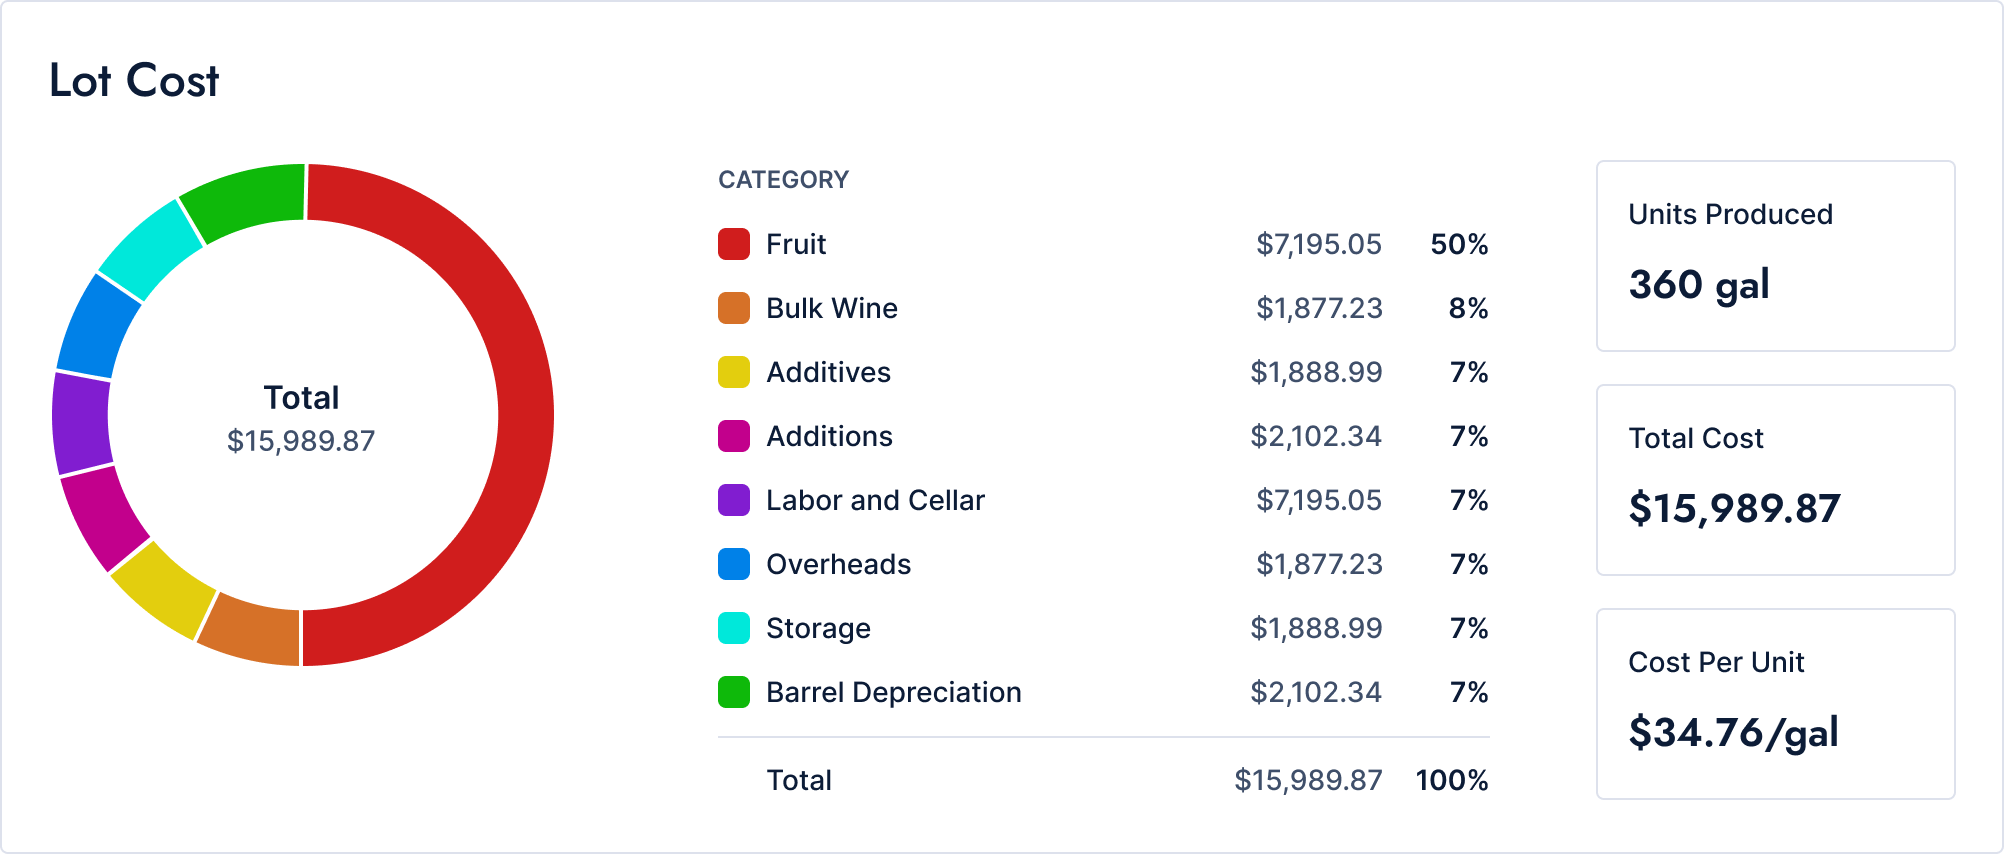The height and width of the screenshot is (854, 2004).
Task: Select the red Fruit donut segment
Action: click(x=525, y=415)
